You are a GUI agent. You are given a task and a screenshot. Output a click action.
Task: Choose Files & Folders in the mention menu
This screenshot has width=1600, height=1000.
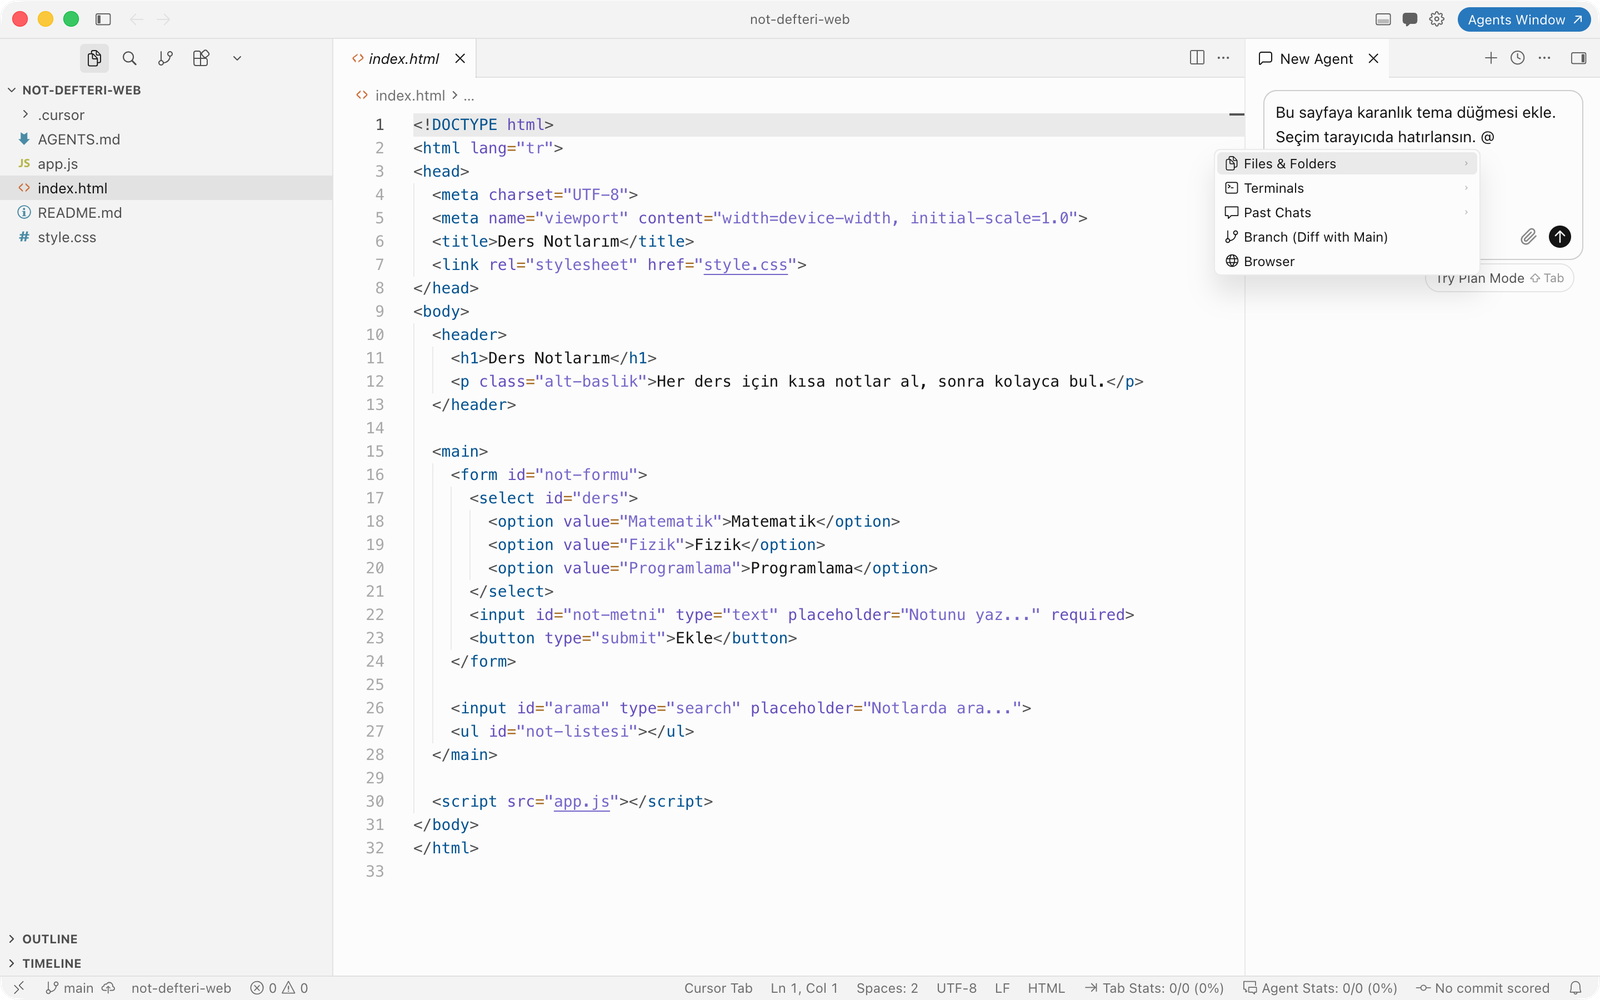coord(1347,163)
